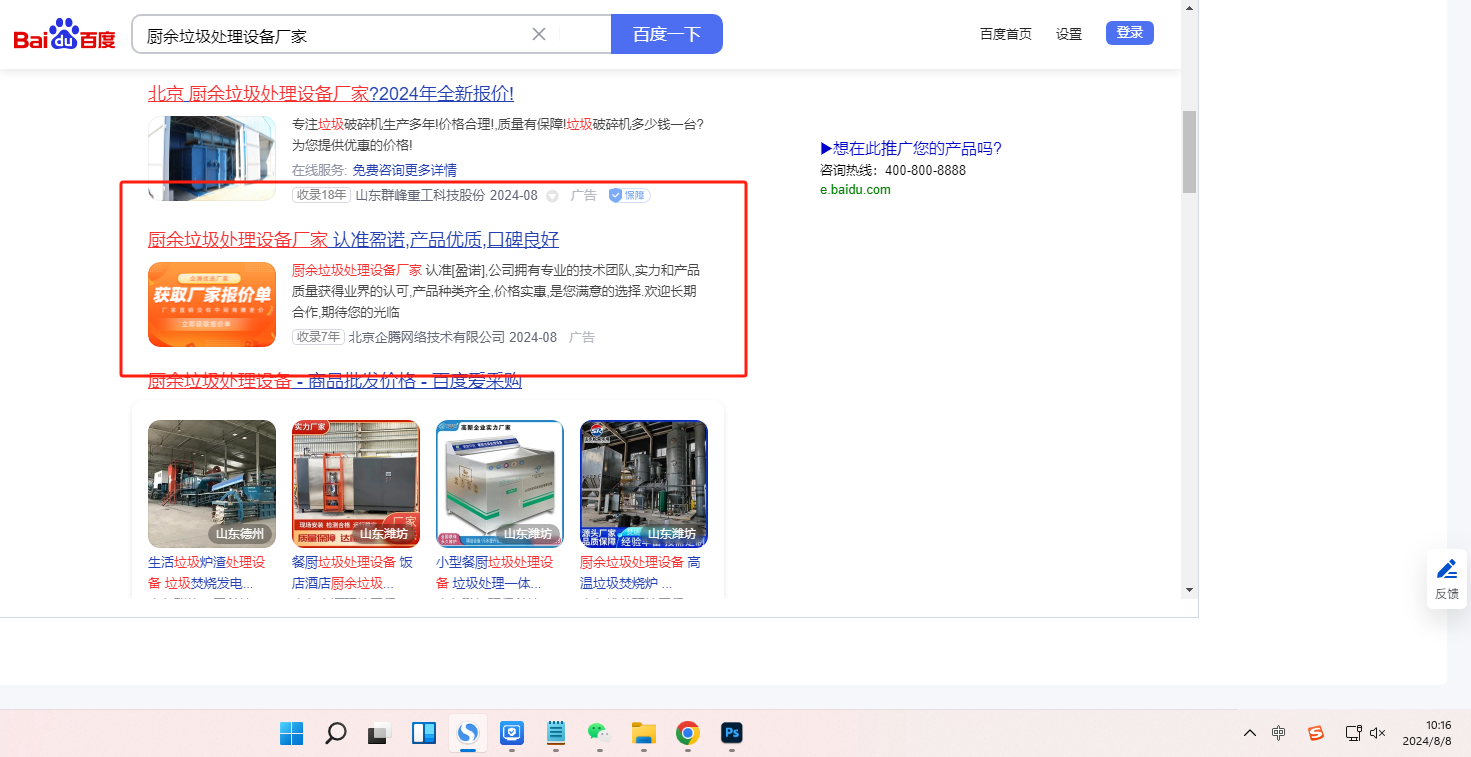Screen dimensions: 1471x757
Task: Clear the search box with the X icon
Action: tap(538, 34)
